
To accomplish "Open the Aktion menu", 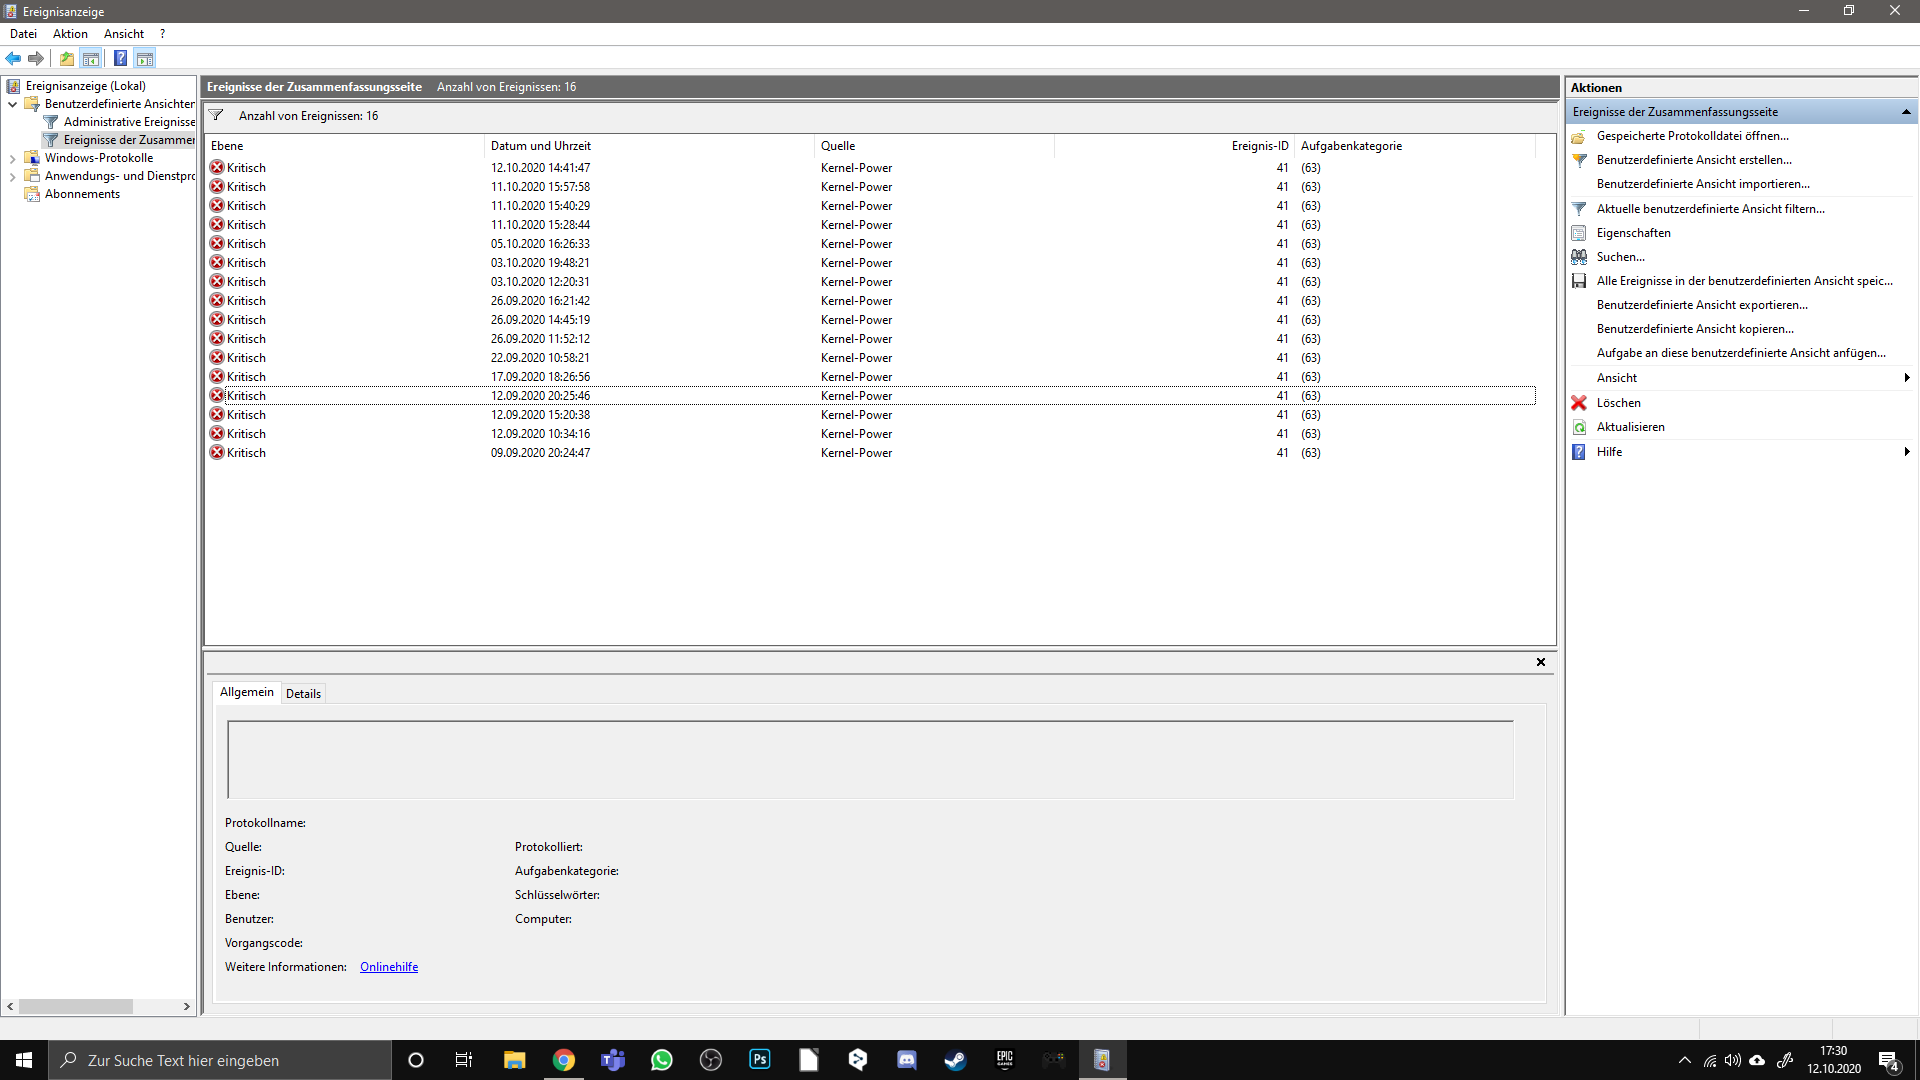I will click(70, 34).
